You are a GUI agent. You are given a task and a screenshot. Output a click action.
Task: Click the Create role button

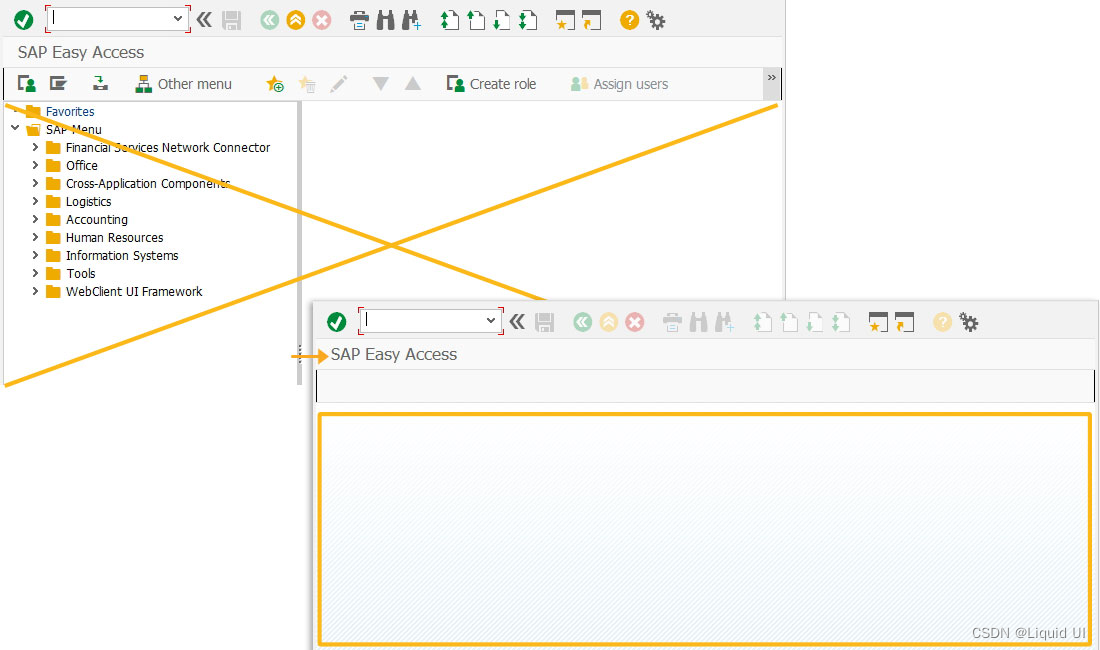point(491,84)
